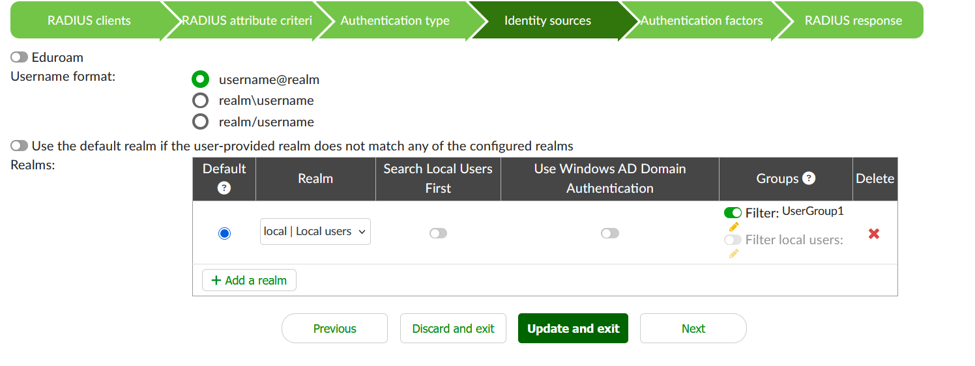
Task: Open the Identity sources step
Action: [x=548, y=21]
